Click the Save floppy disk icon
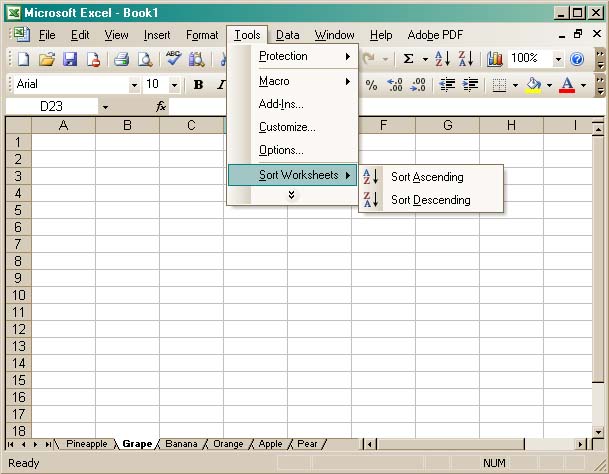Viewport: 609px width, 474px height. pyautogui.click(x=70, y=59)
